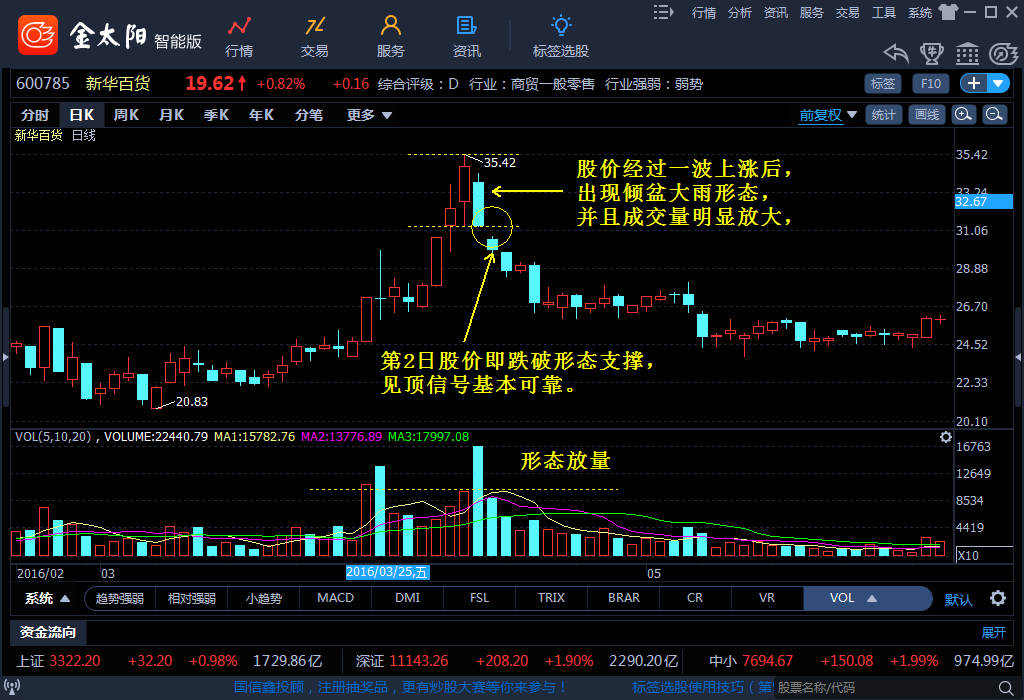1024x700 pixels.
Task: Open the calculator-style grid icon
Action: coord(967,53)
